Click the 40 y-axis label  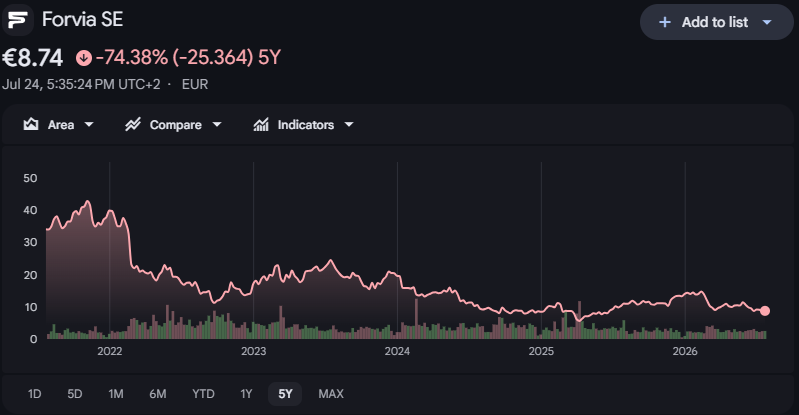coord(30,210)
